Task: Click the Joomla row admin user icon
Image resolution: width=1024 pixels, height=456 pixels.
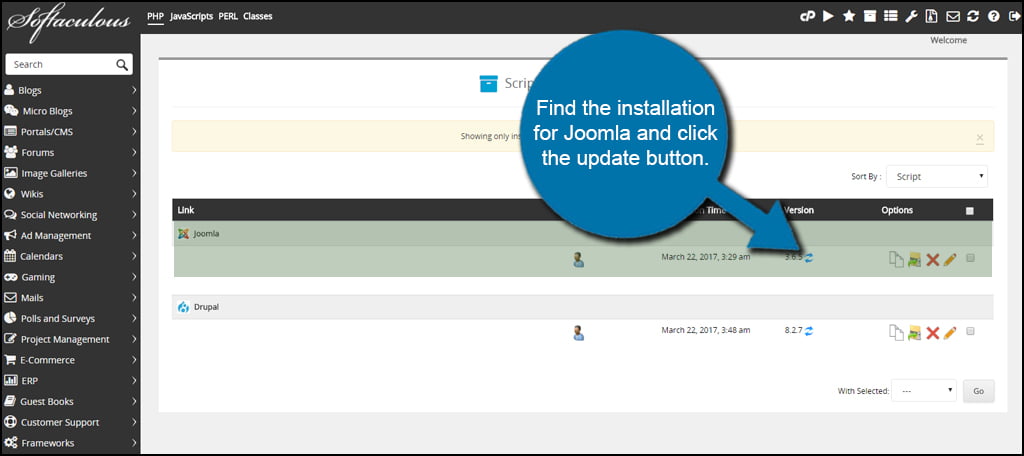Action: (x=578, y=260)
